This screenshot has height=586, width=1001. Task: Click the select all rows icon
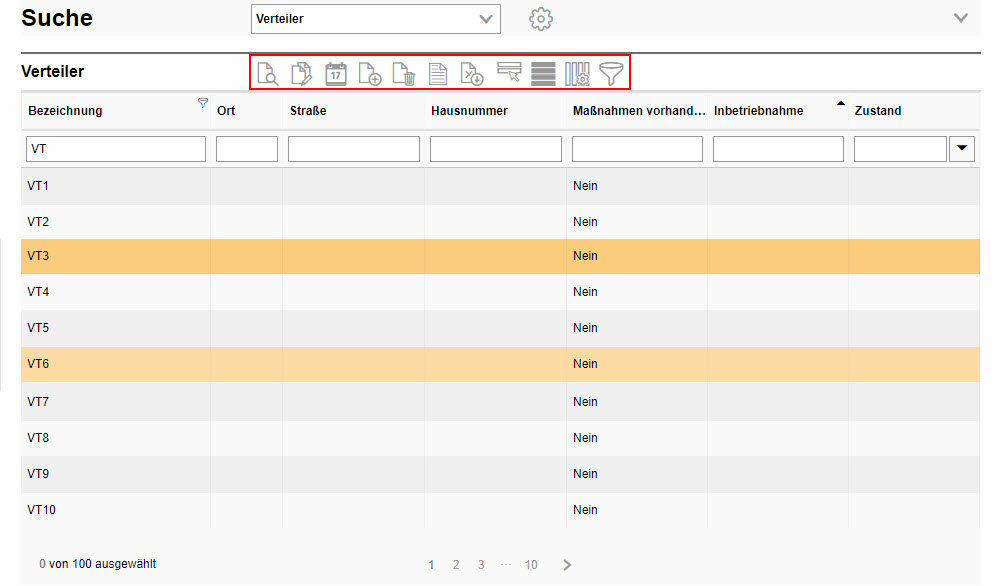pos(543,73)
